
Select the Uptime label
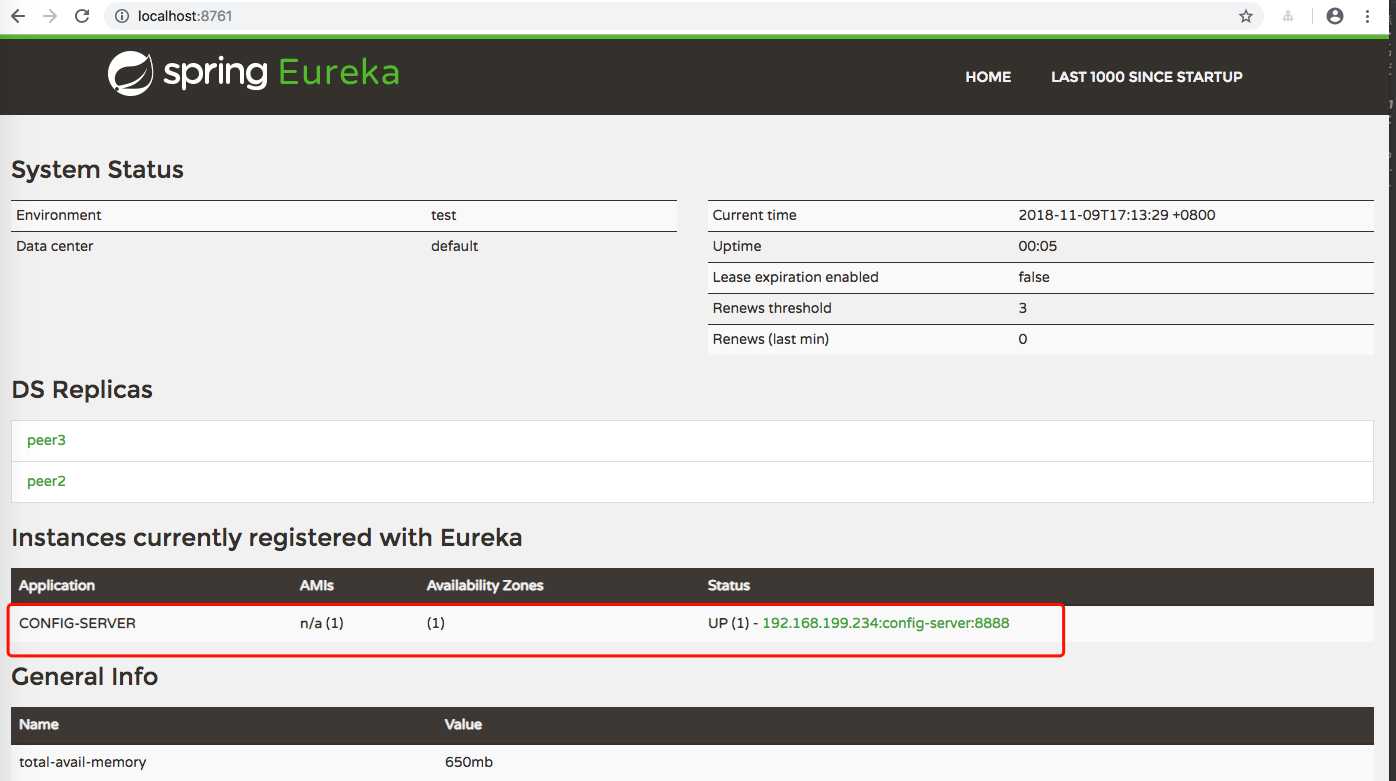737,246
